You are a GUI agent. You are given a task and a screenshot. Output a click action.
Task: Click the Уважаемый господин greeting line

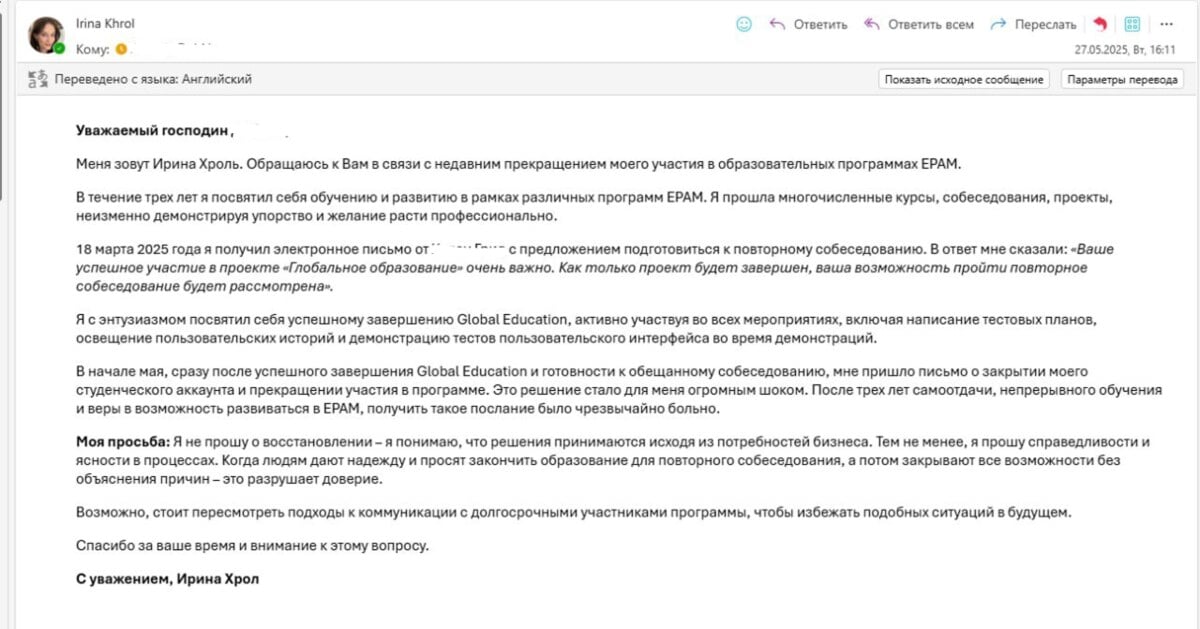153,130
